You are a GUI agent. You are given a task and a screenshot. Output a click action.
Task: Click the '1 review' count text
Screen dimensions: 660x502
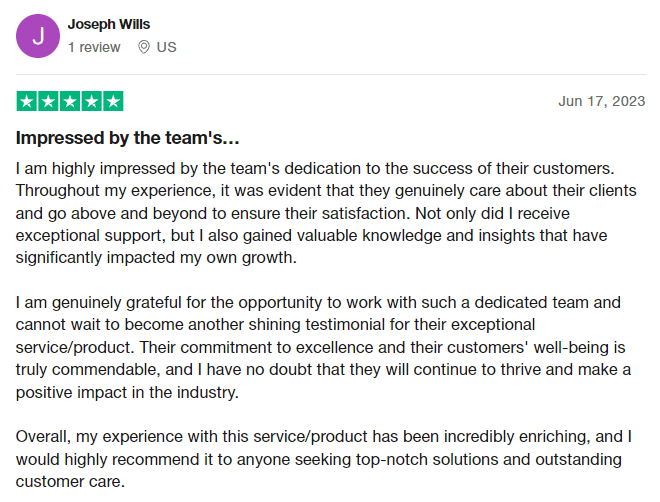click(94, 47)
